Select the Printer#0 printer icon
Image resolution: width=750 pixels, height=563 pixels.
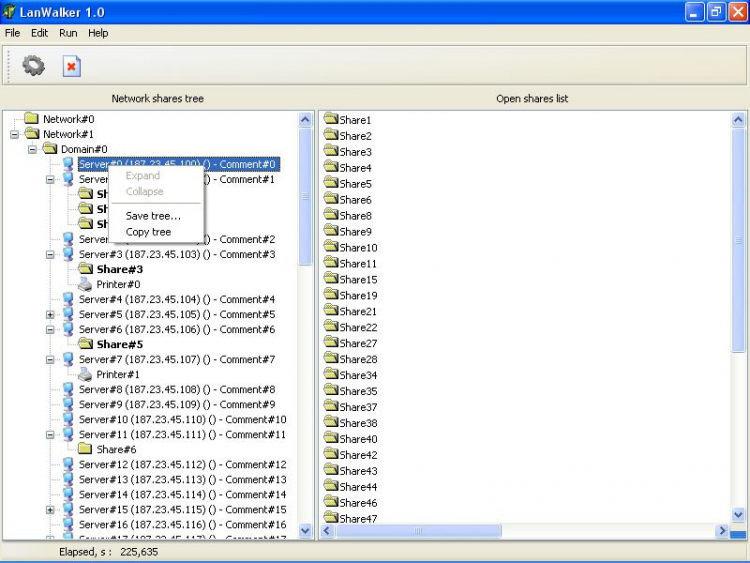86,284
